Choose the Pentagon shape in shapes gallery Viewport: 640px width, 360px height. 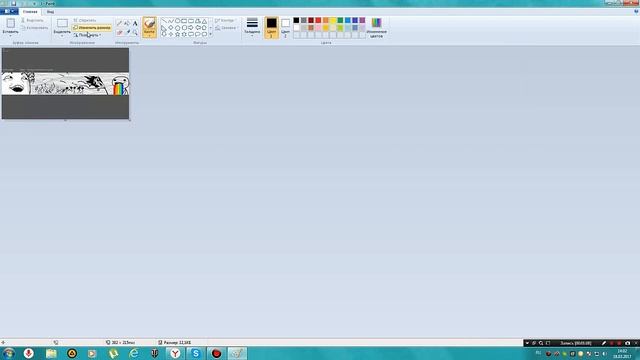pyautogui.click(x=177, y=28)
